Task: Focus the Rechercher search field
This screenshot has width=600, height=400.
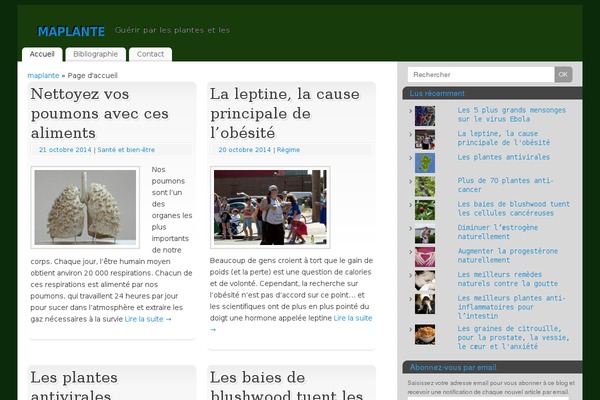Action: click(x=481, y=75)
